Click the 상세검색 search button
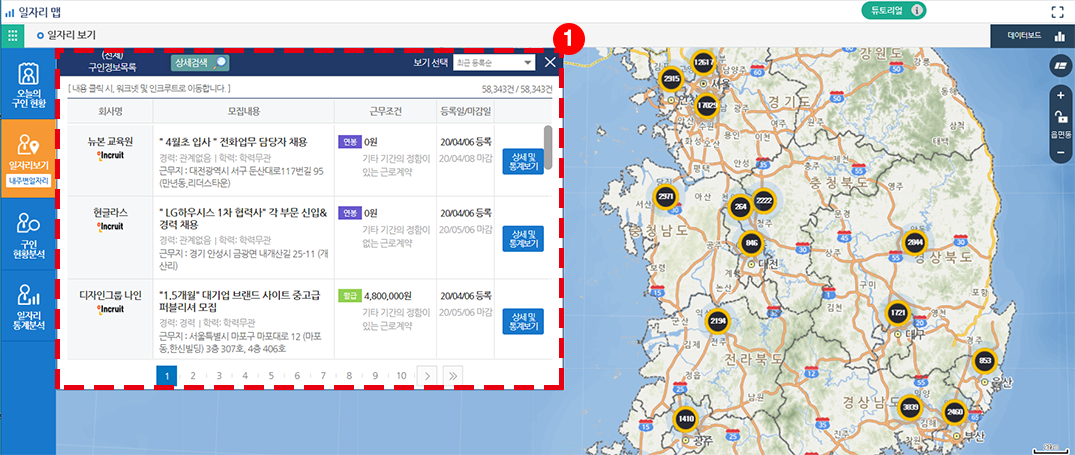This screenshot has height=455, width=1075. coord(199,62)
